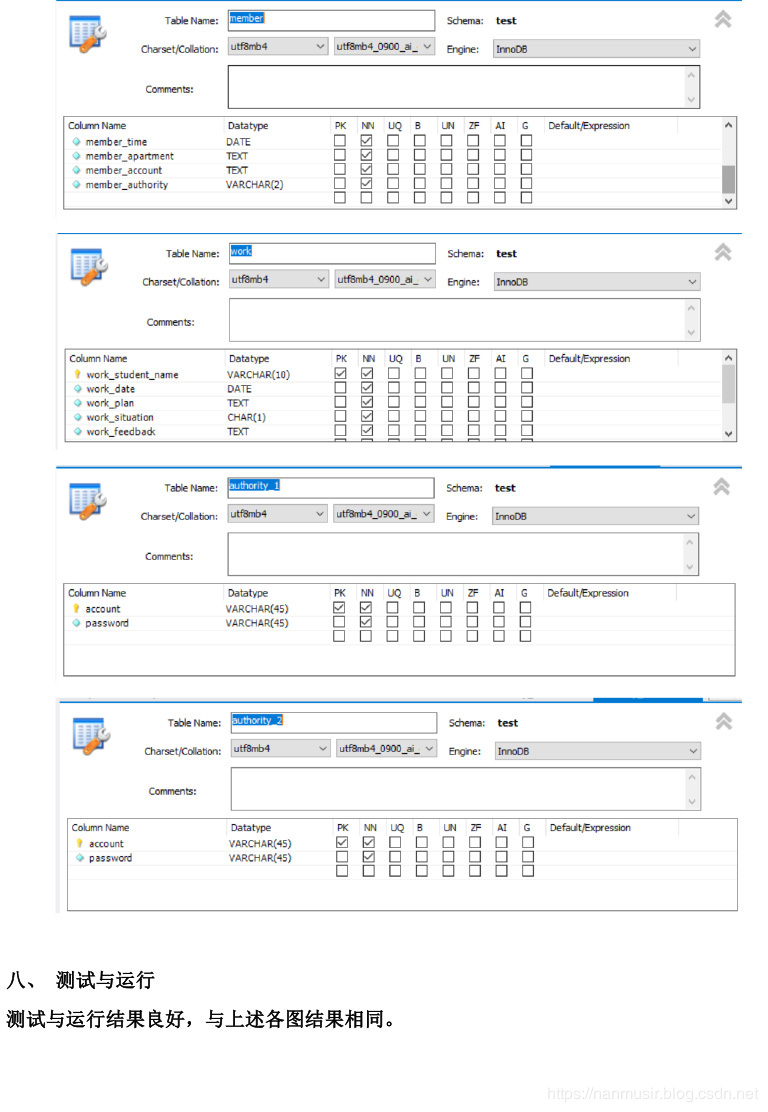Click the diamond icon of work_date column
Viewport: 768px width, 1112px height.
click(x=77, y=389)
